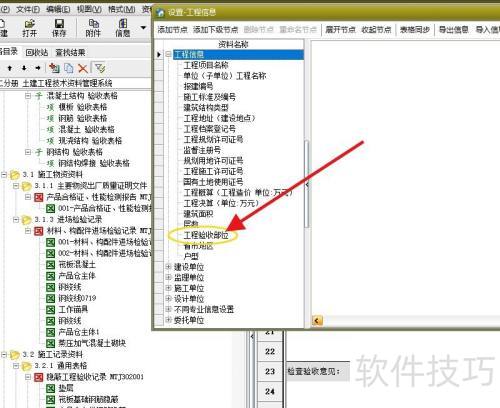This screenshot has width=500, height=408.
Task: Click the folder icon of 3.2.1 通用表格
Action: pos(27,366)
